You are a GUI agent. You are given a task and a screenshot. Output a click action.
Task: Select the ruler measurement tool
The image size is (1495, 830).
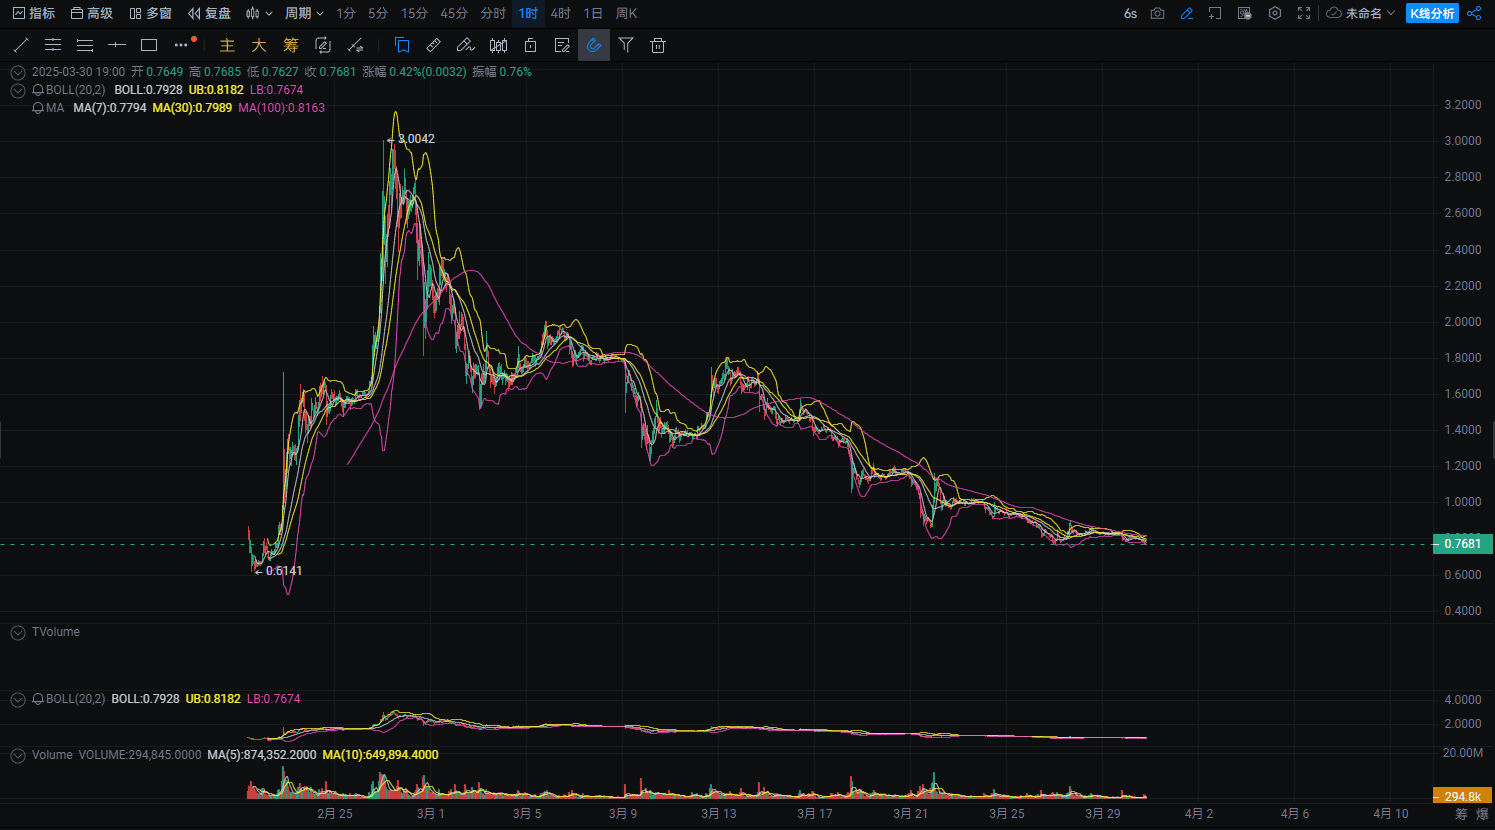click(434, 45)
